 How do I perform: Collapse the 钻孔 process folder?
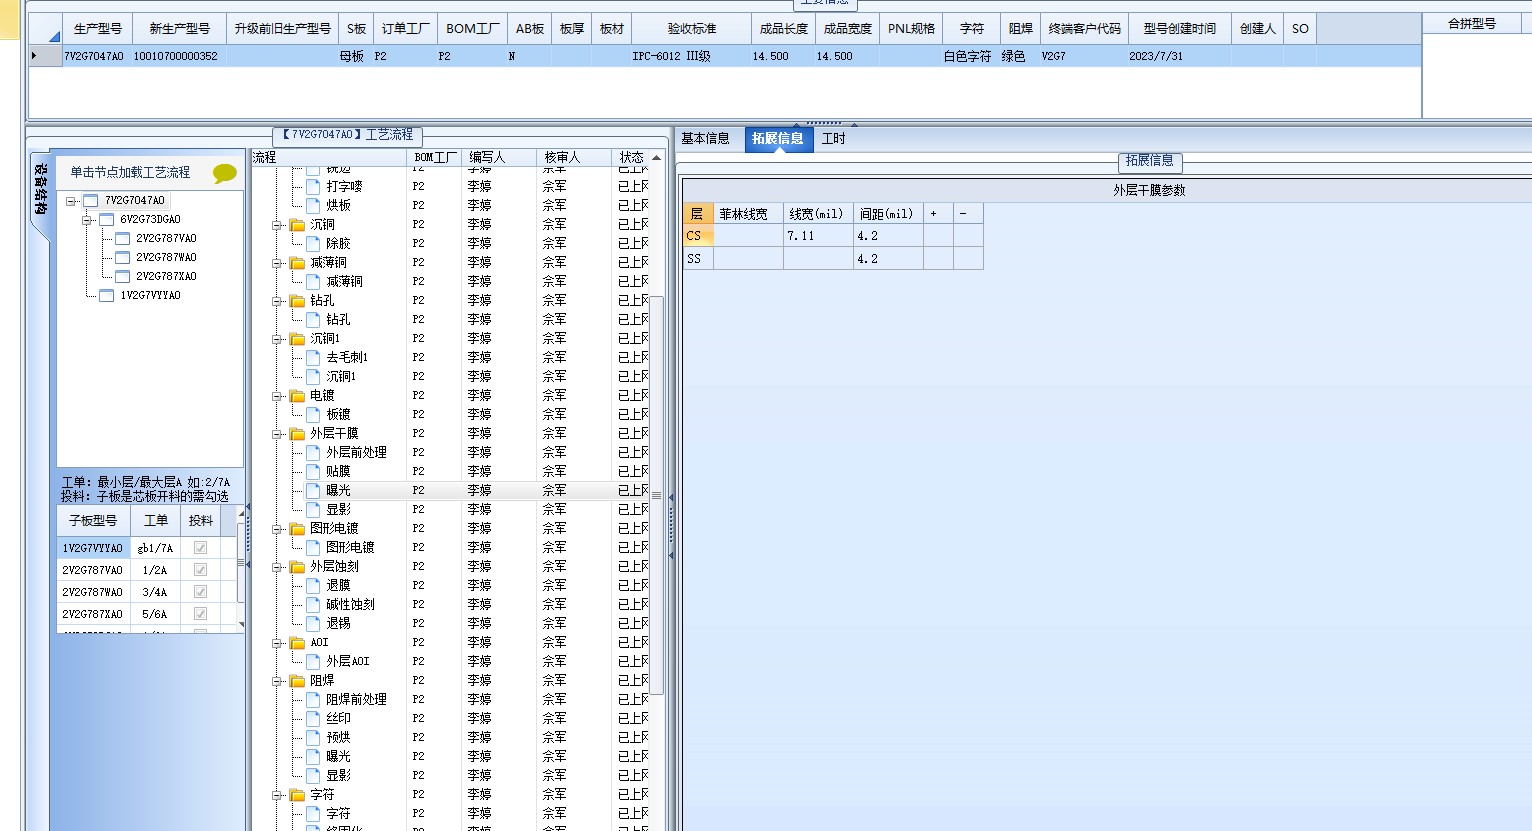pyautogui.click(x=277, y=301)
